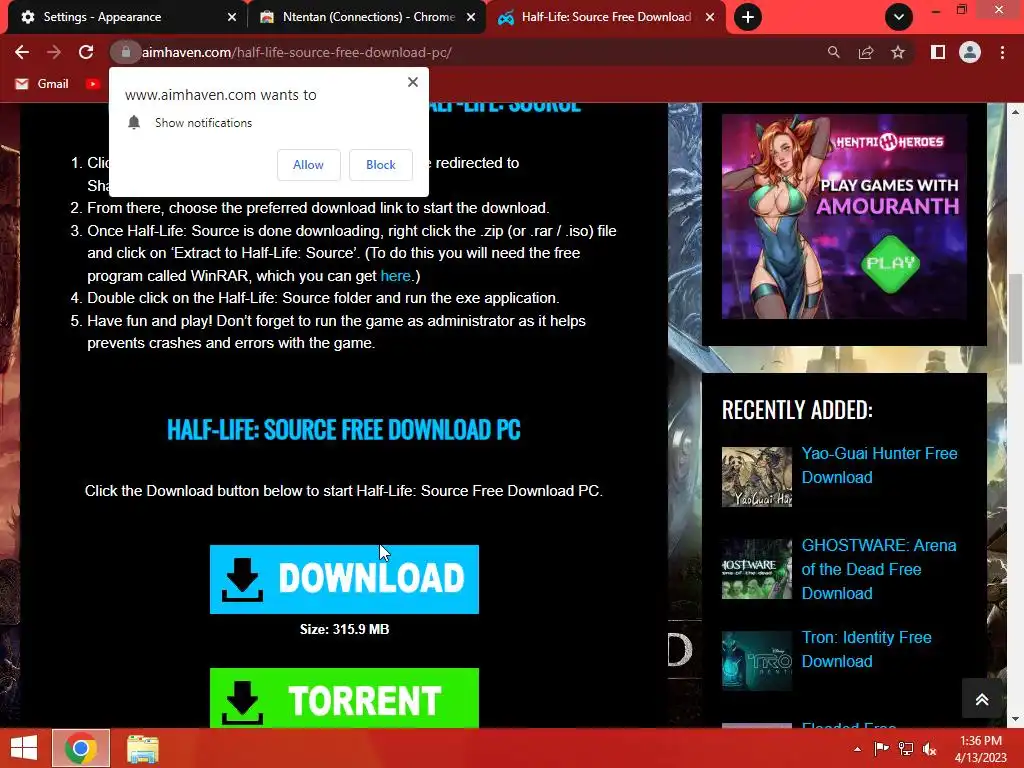This screenshot has width=1024, height=768.
Task: Click the Chrome taskbar icon
Action: pyautogui.click(x=81, y=748)
